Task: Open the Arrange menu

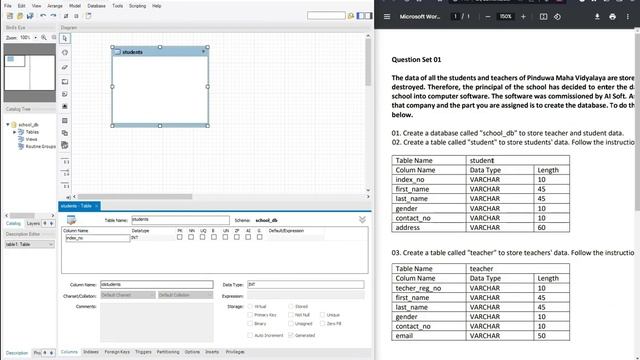Action: pyautogui.click(x=55, y=6)
